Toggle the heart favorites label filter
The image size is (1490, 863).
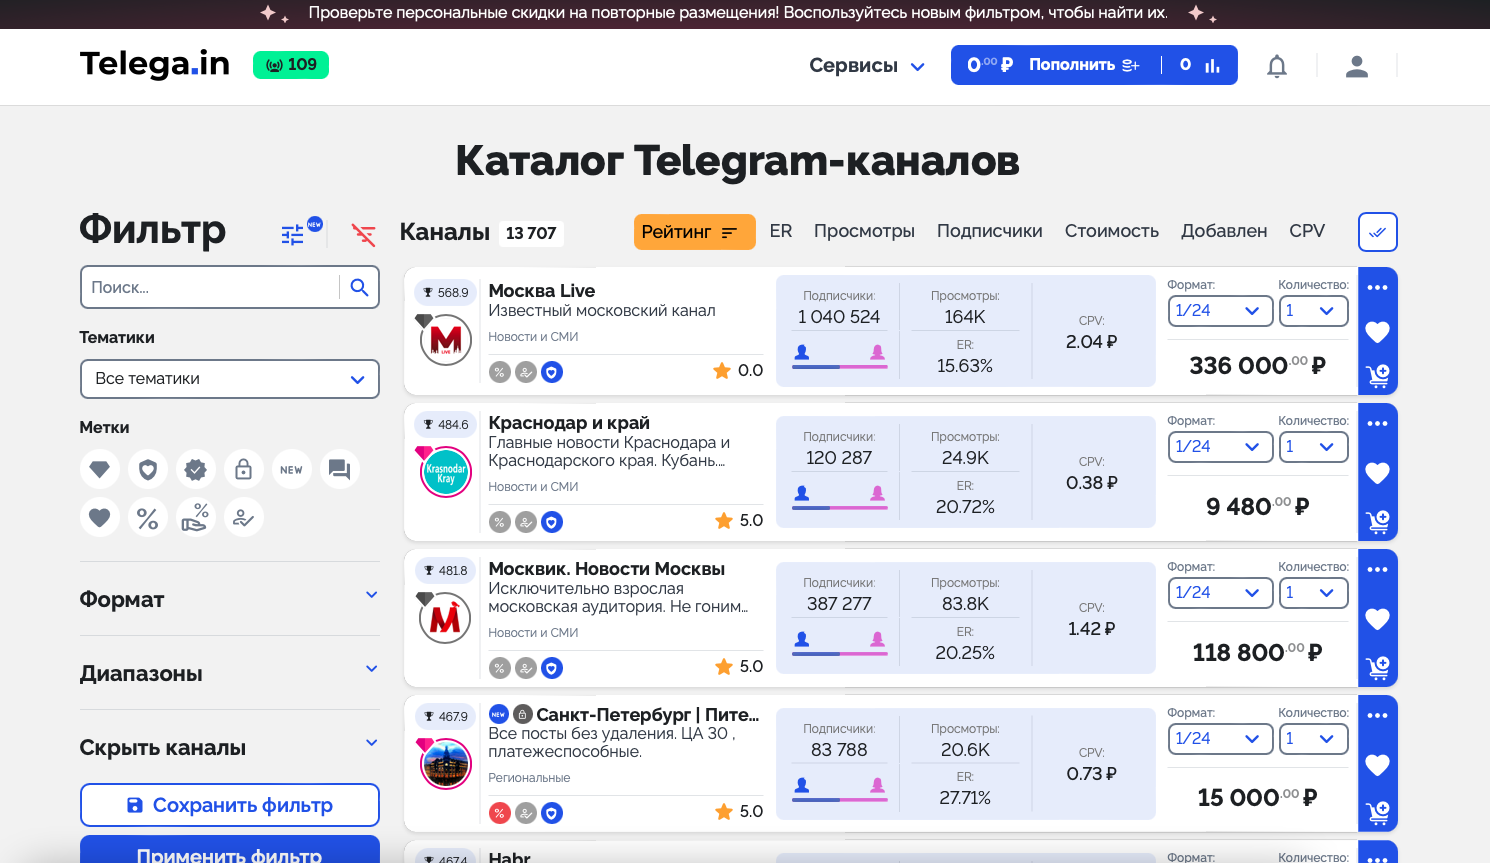coord(100,517)
